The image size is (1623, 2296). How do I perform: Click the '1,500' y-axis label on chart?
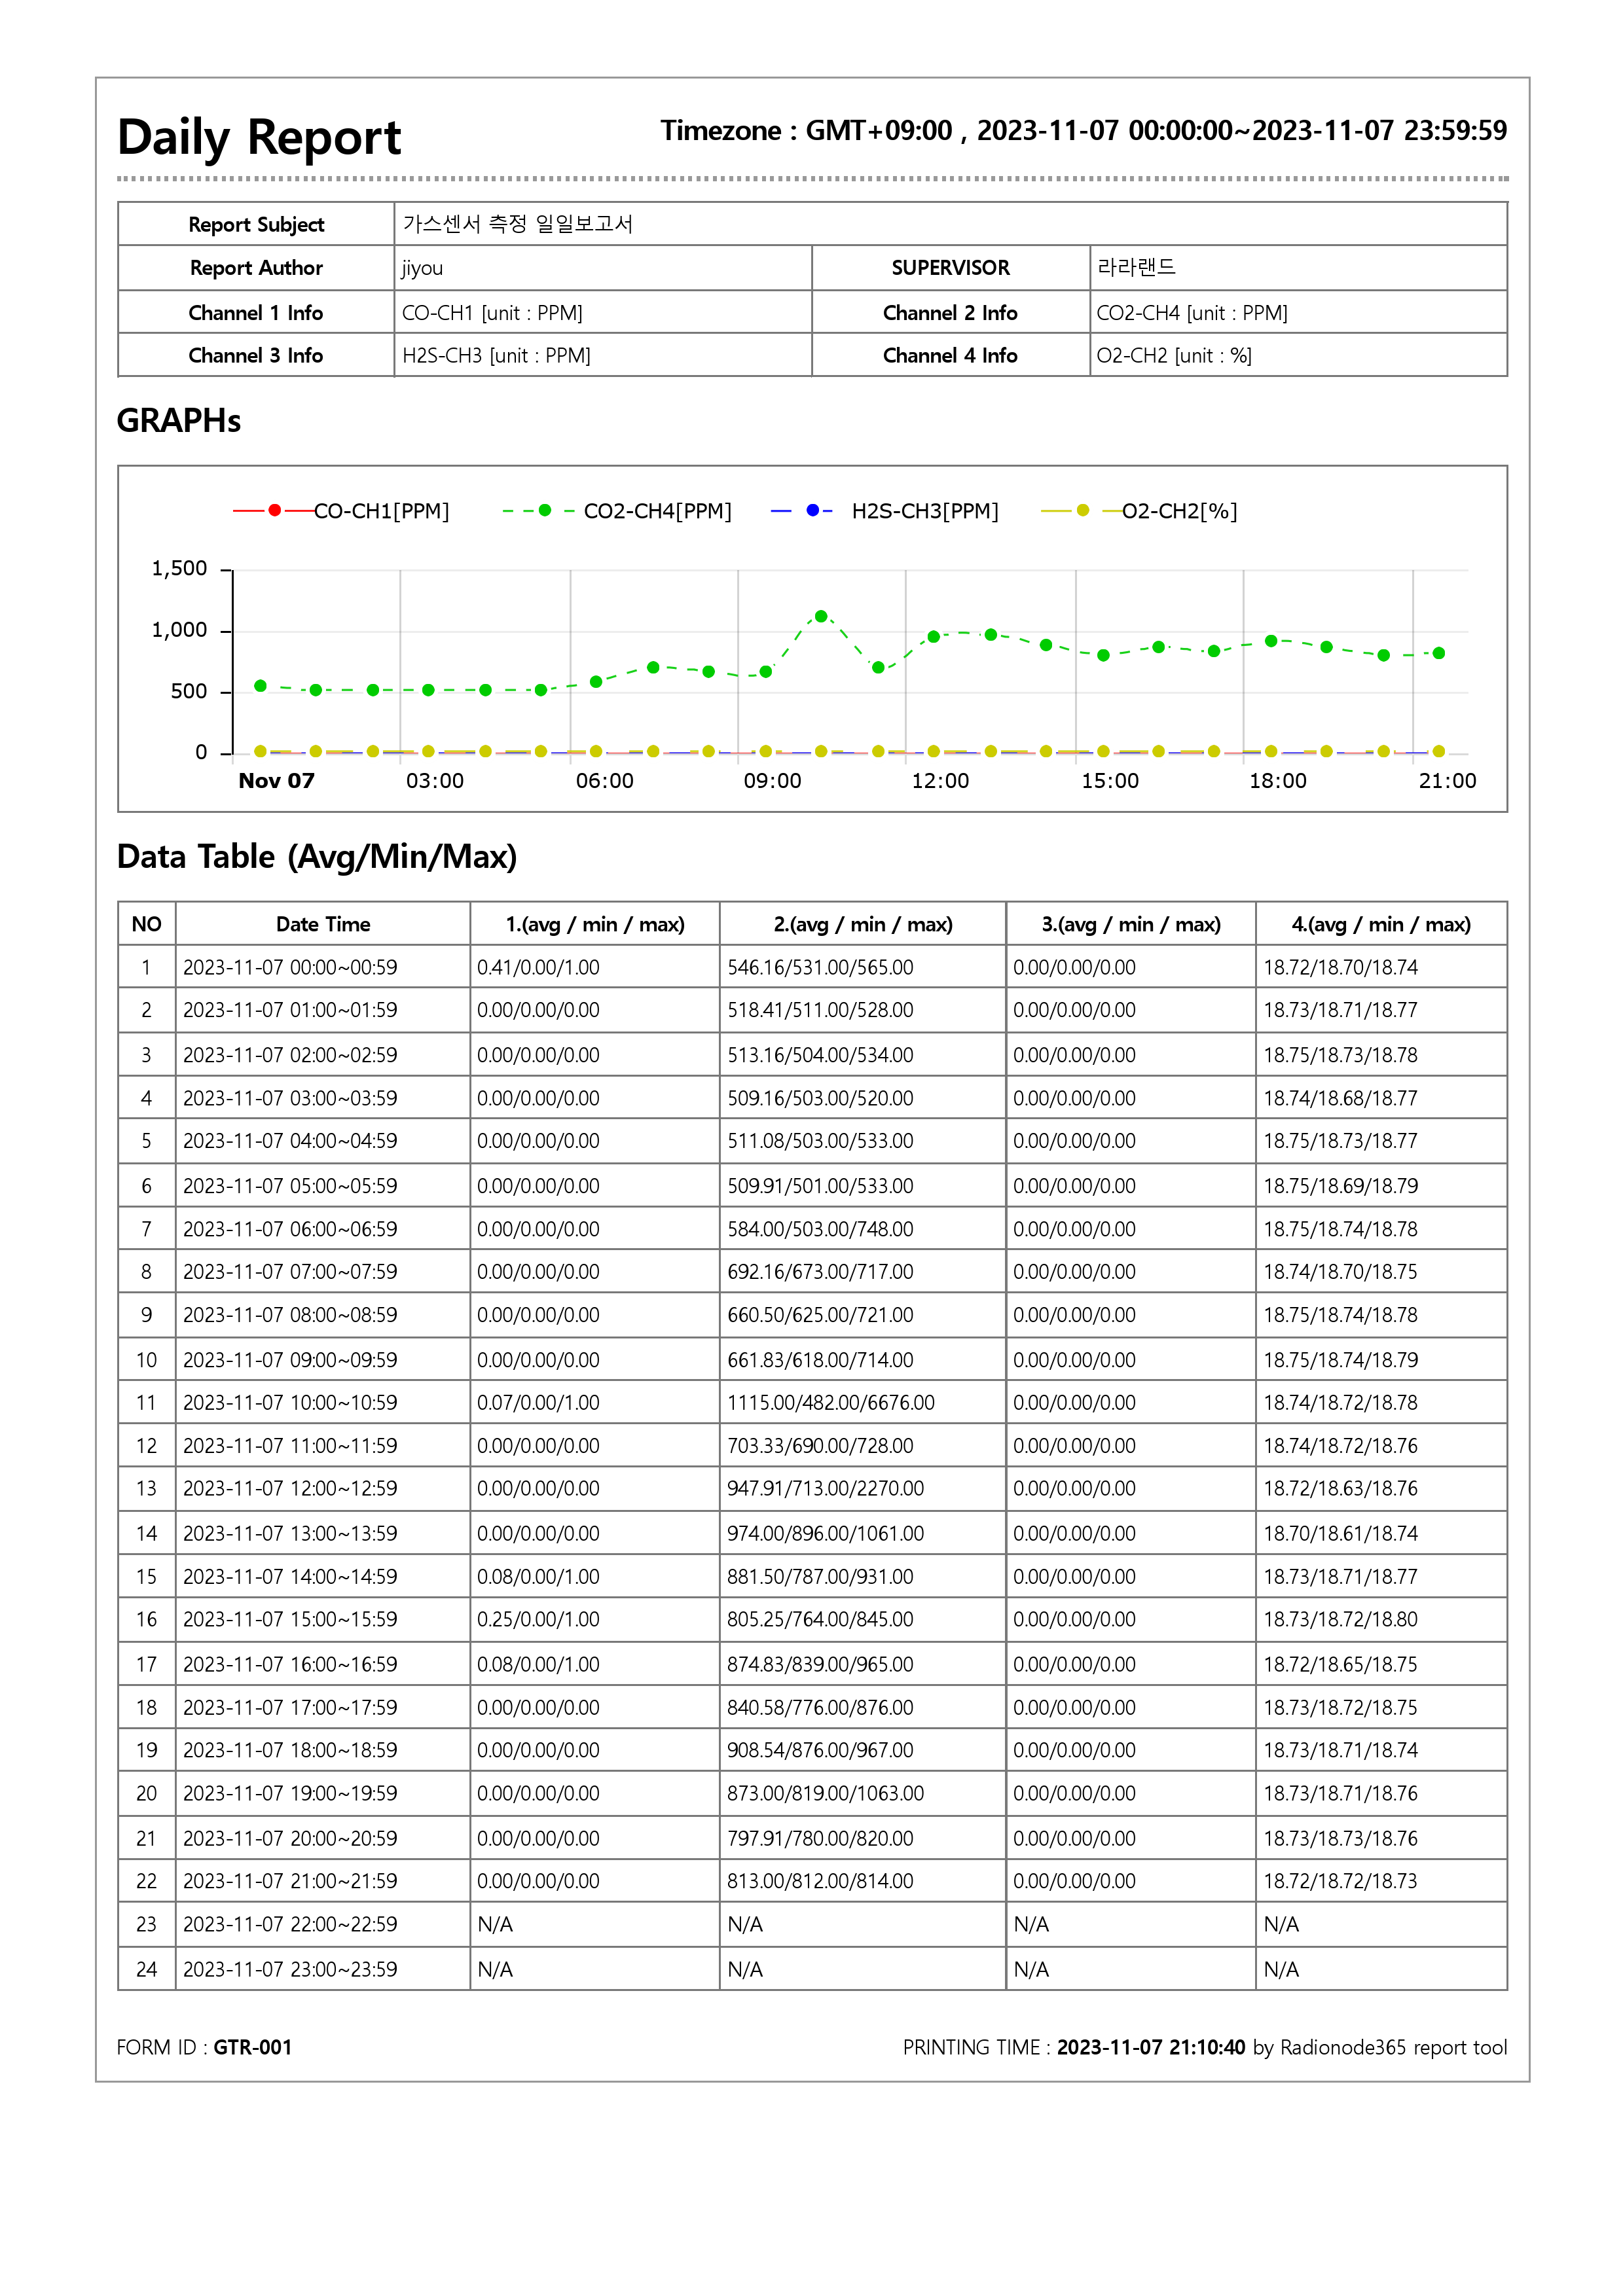[179, 569]
